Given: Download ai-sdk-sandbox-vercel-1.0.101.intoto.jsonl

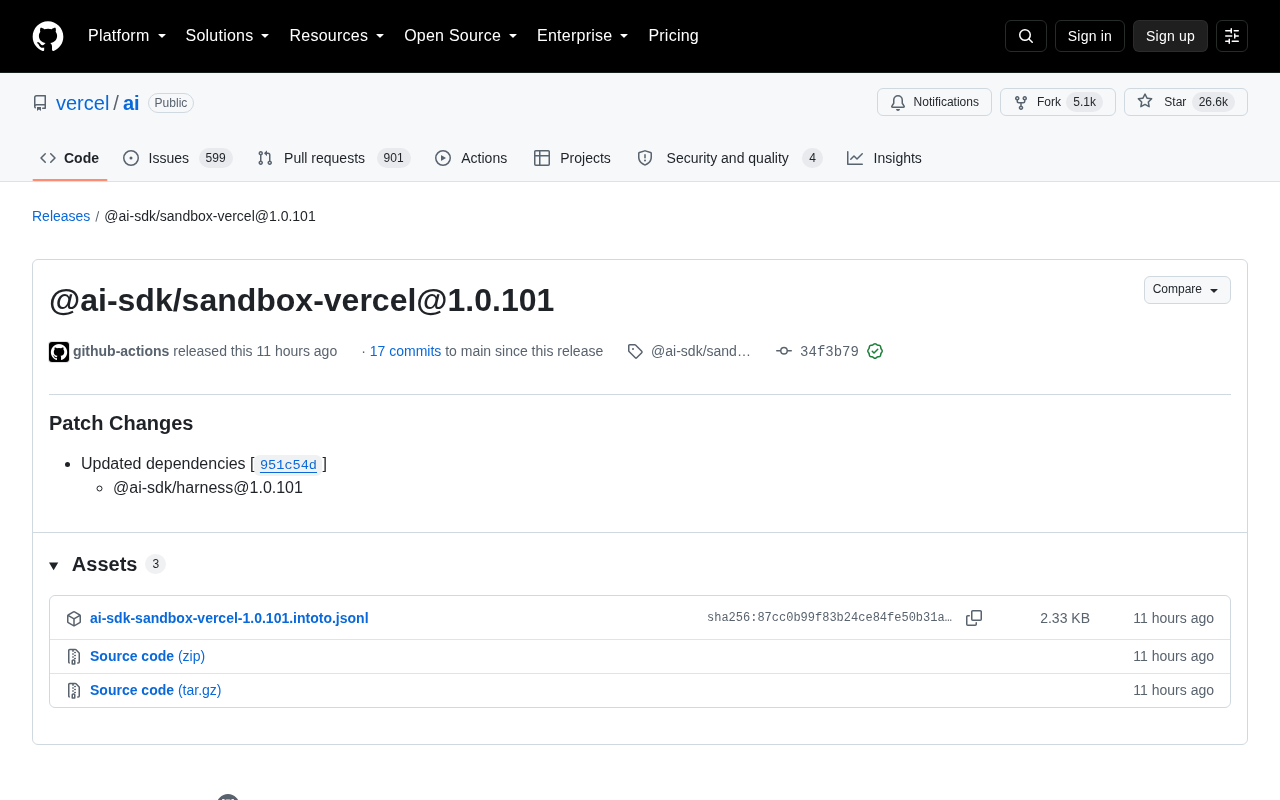Looking at the screenshot, I should pos(229,618).
